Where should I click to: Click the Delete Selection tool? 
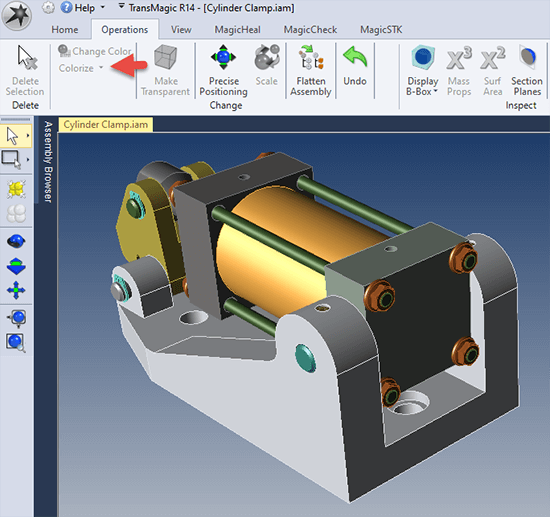pos(25,70)
